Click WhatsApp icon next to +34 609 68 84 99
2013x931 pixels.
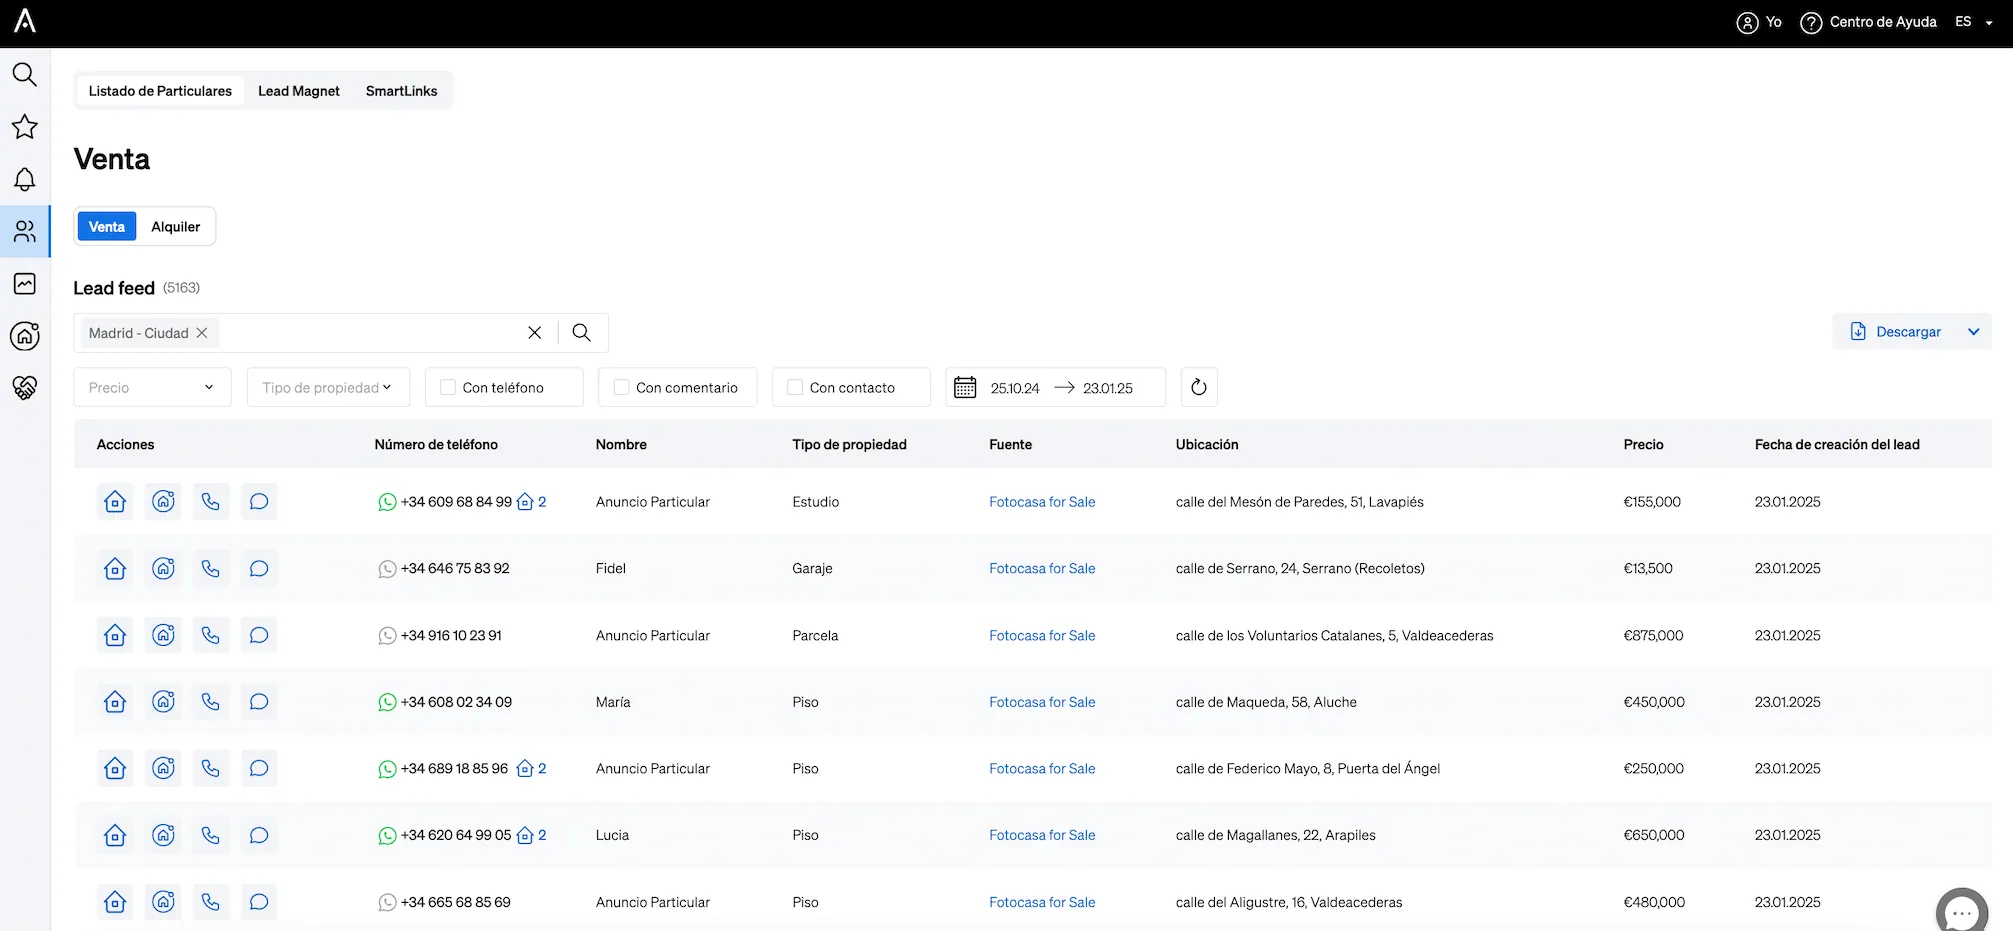(x=387, y=502)
